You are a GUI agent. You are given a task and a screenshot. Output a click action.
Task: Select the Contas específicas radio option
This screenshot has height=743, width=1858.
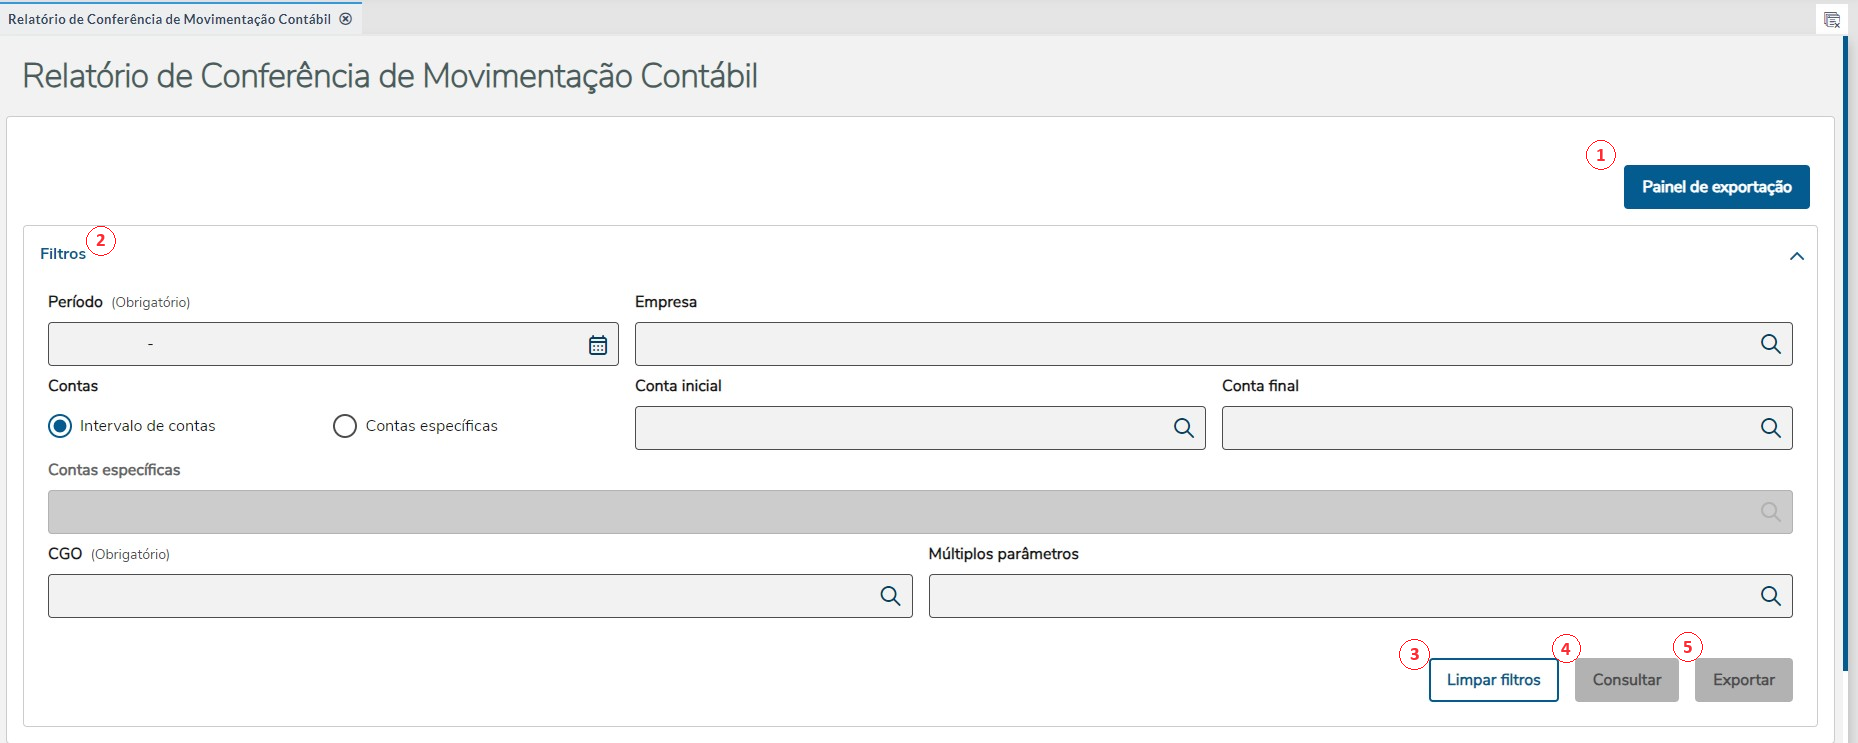pos(345,426)
